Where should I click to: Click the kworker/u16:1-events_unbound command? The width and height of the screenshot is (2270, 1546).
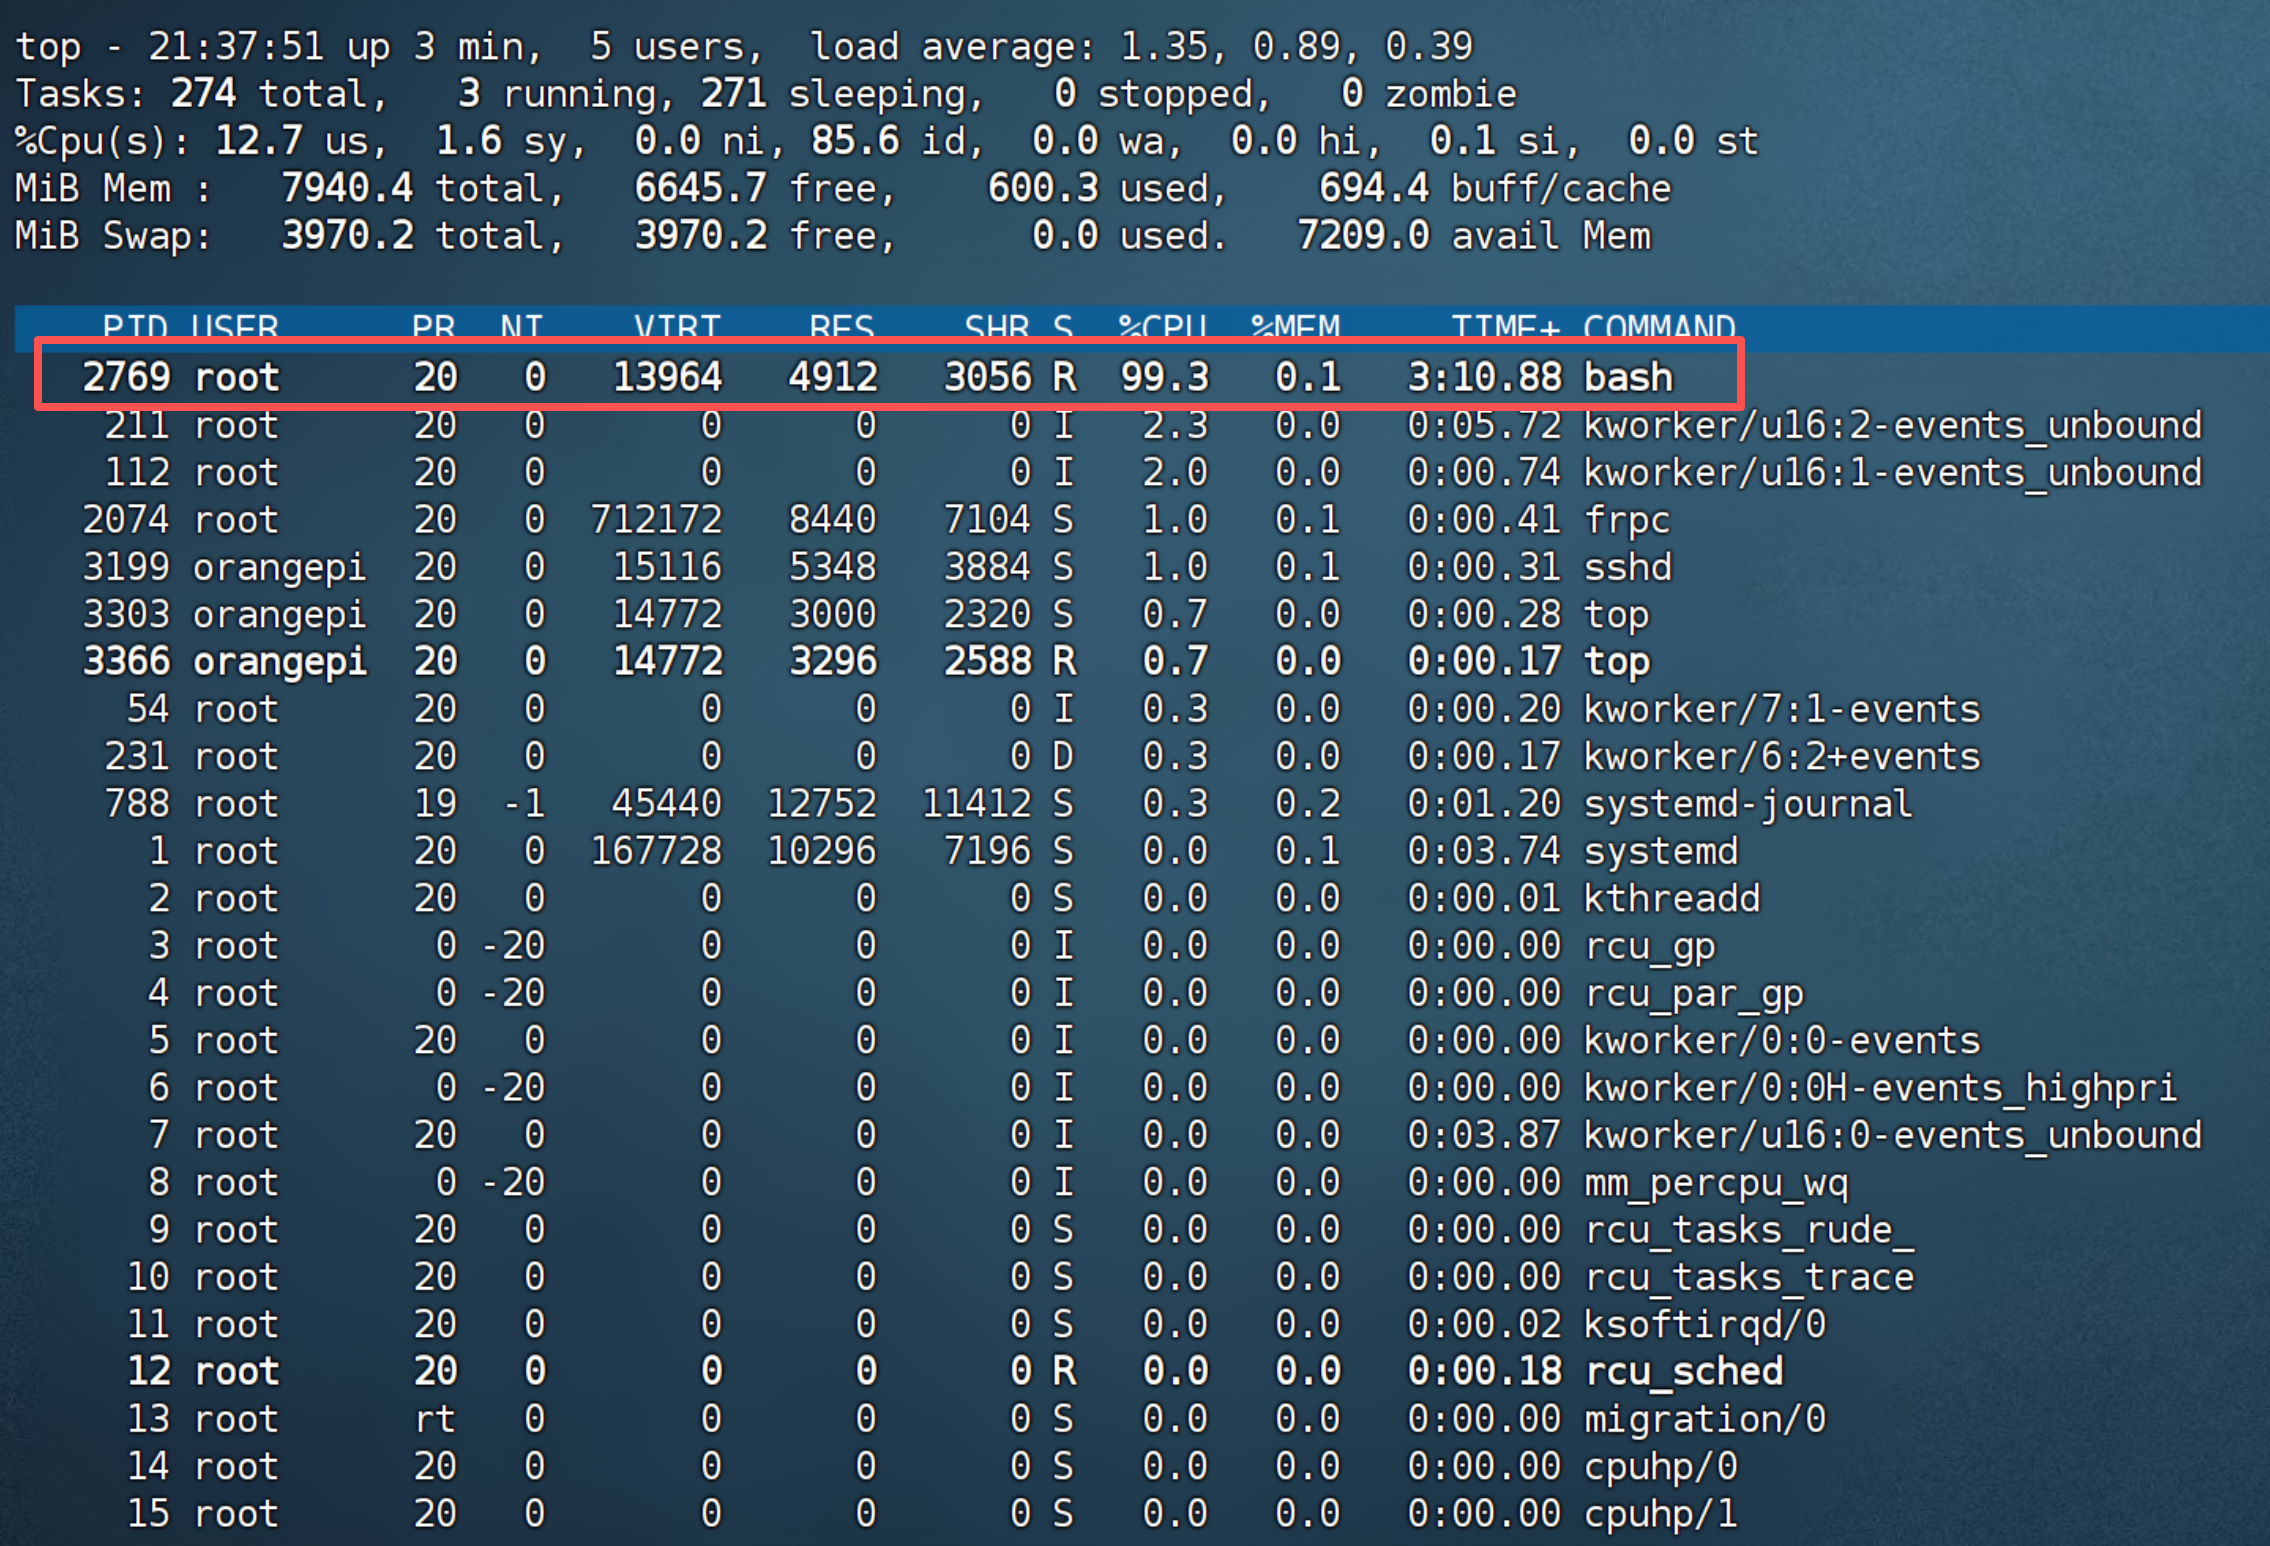pos(1892,472)
